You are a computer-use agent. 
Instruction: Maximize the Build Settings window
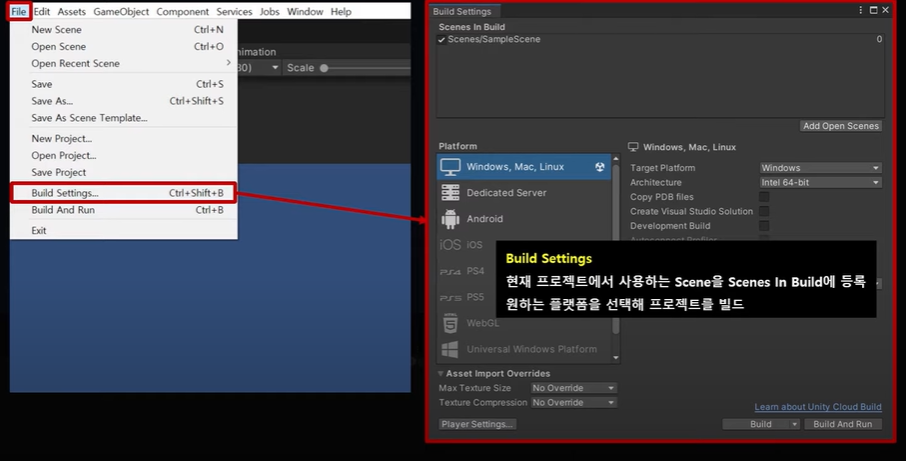click(873, 10)
